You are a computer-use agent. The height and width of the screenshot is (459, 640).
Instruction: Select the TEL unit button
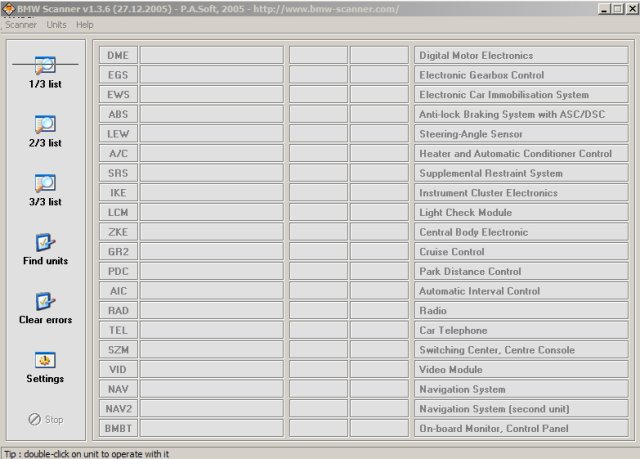pyautogui.click(x=118, y=330)
